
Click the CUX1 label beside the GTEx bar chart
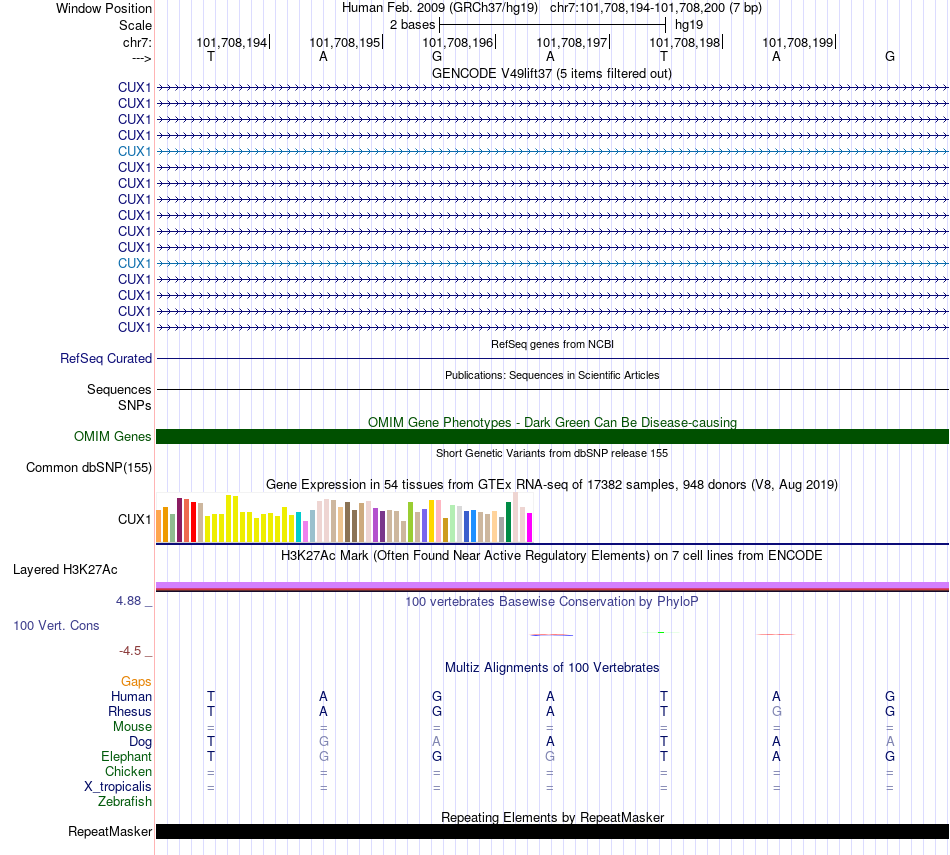click(135, 519)
